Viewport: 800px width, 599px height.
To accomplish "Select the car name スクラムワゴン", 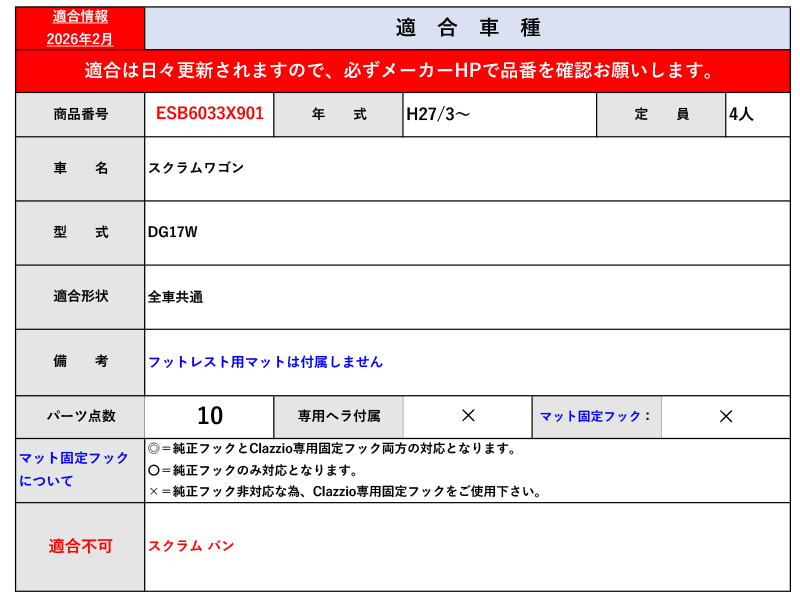I will click(x=196, y=168).
